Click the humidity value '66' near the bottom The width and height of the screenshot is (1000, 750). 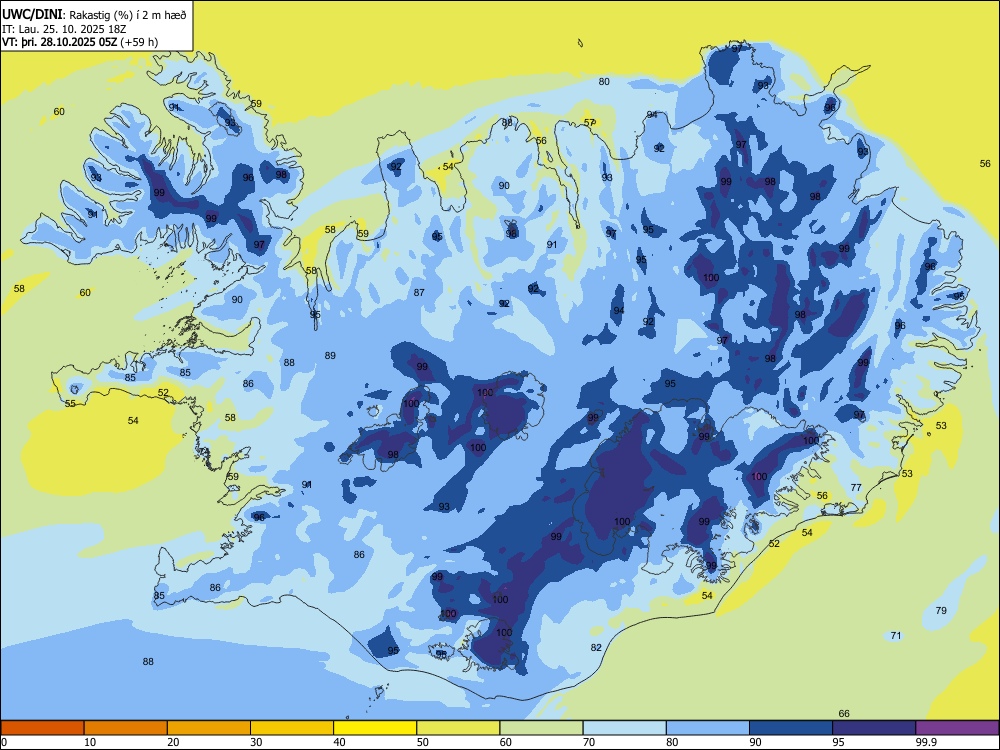(844, 714)
